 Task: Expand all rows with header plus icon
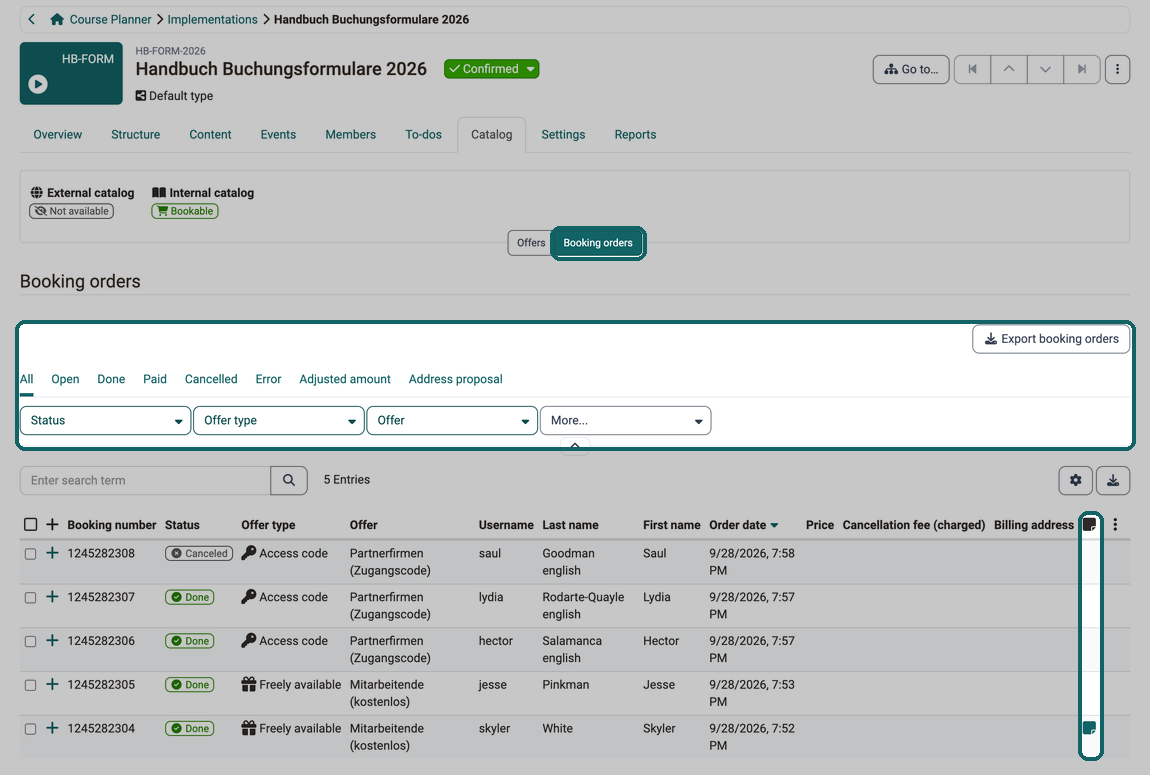pos(52,524)
